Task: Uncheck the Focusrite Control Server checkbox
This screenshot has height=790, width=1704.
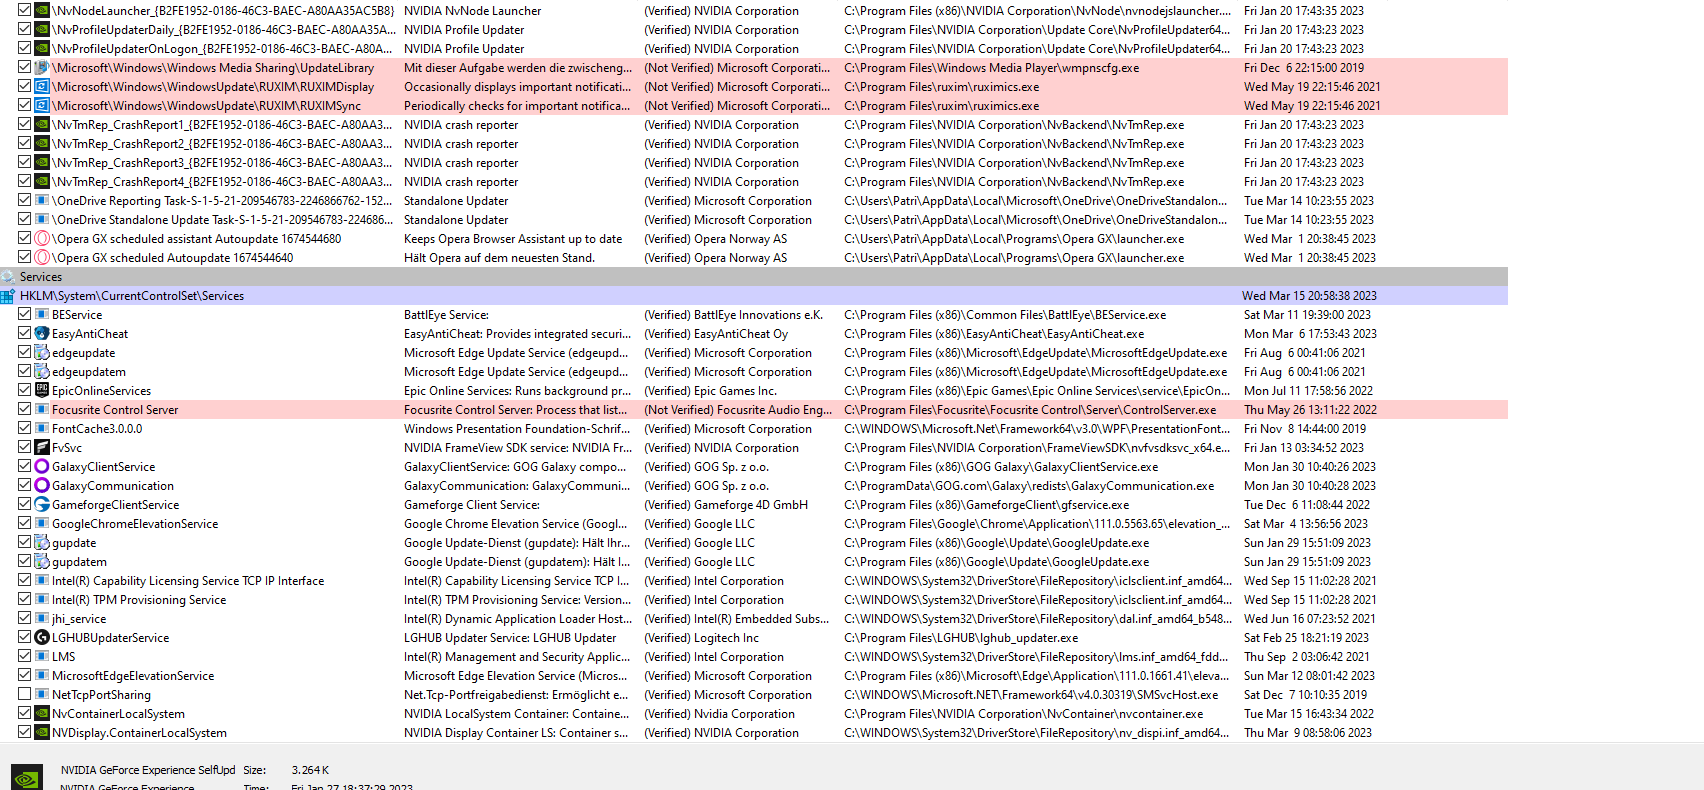Action: coord(24,409)
